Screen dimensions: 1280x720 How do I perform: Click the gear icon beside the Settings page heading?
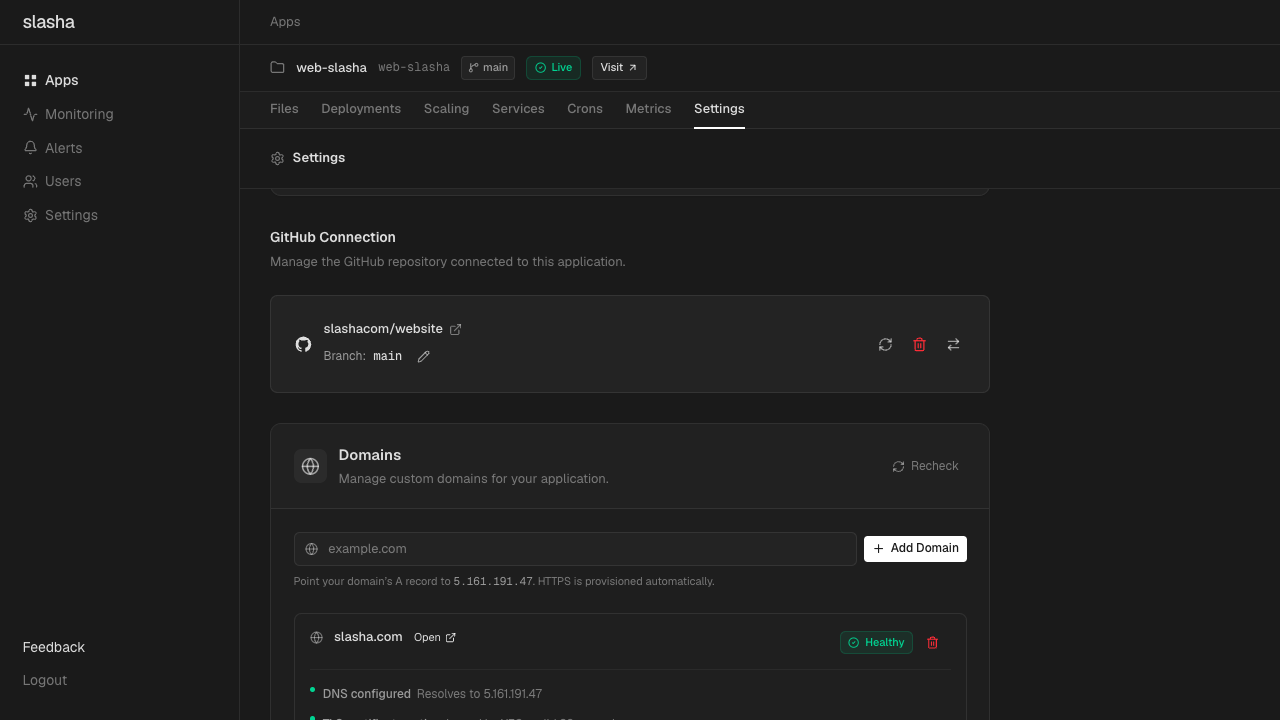point(277,158)
